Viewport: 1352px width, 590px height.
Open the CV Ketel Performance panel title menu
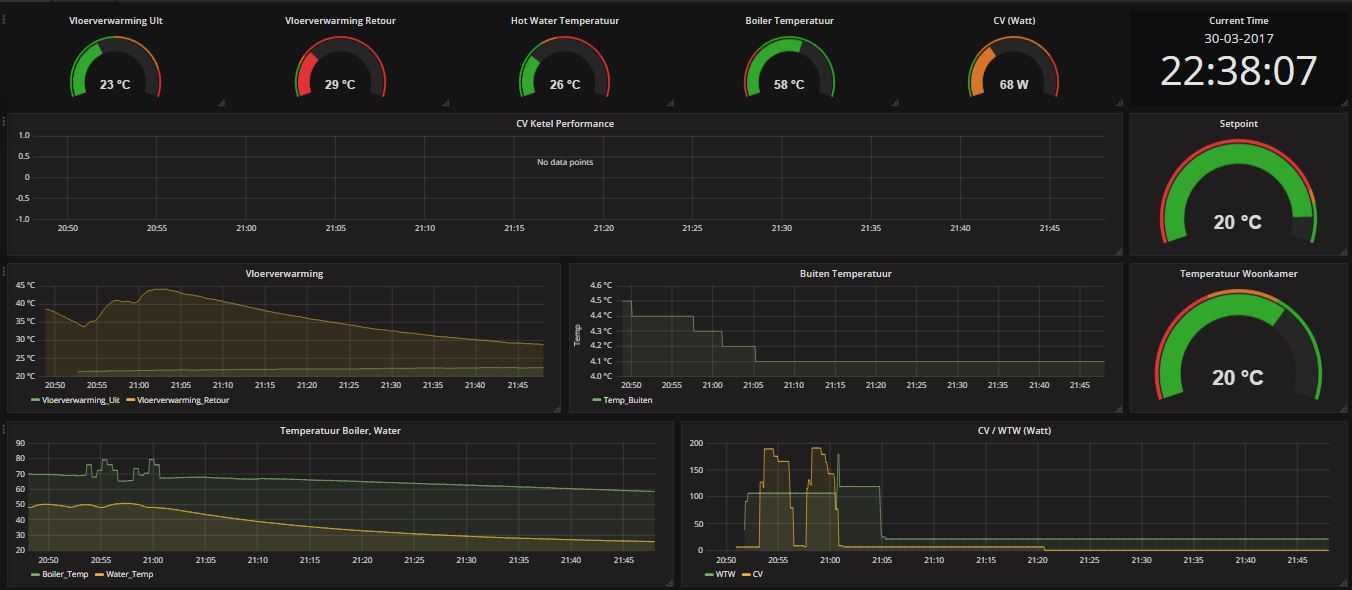point(565,124)
